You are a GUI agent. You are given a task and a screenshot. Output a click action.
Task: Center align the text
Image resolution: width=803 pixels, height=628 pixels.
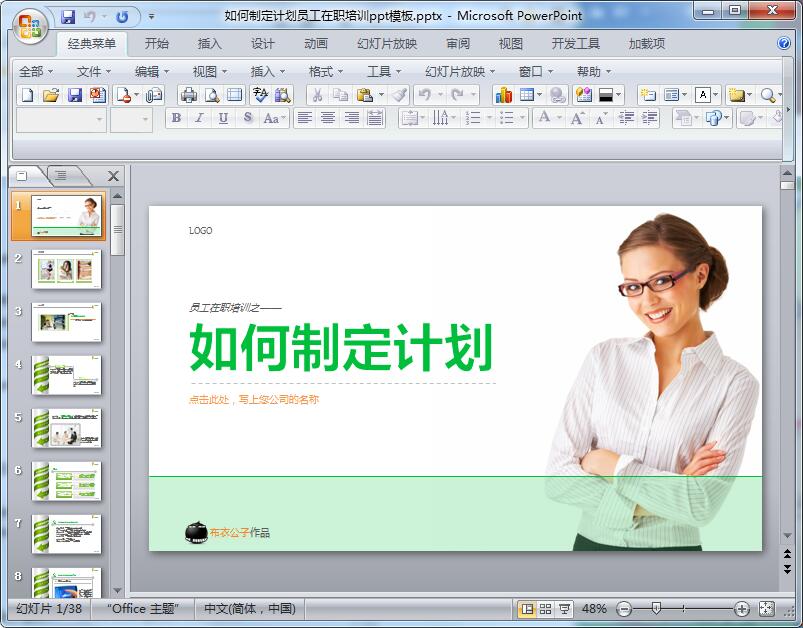(x=328, y=118)
